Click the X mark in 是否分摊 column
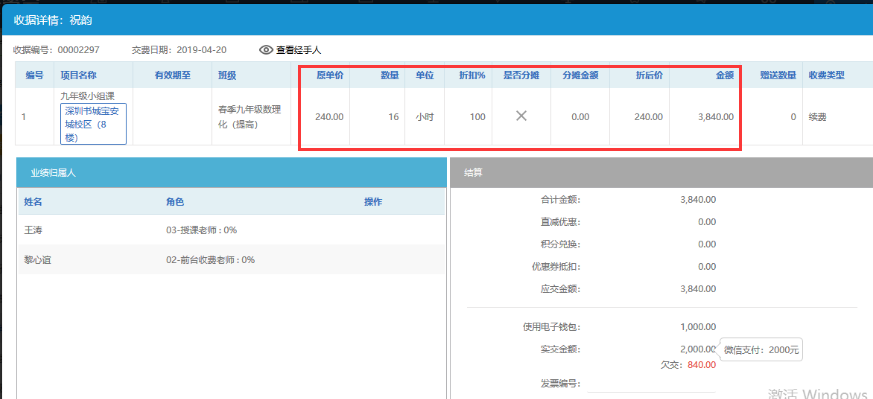Viewport: 873px width, 399px height. (x=521, y=116)
